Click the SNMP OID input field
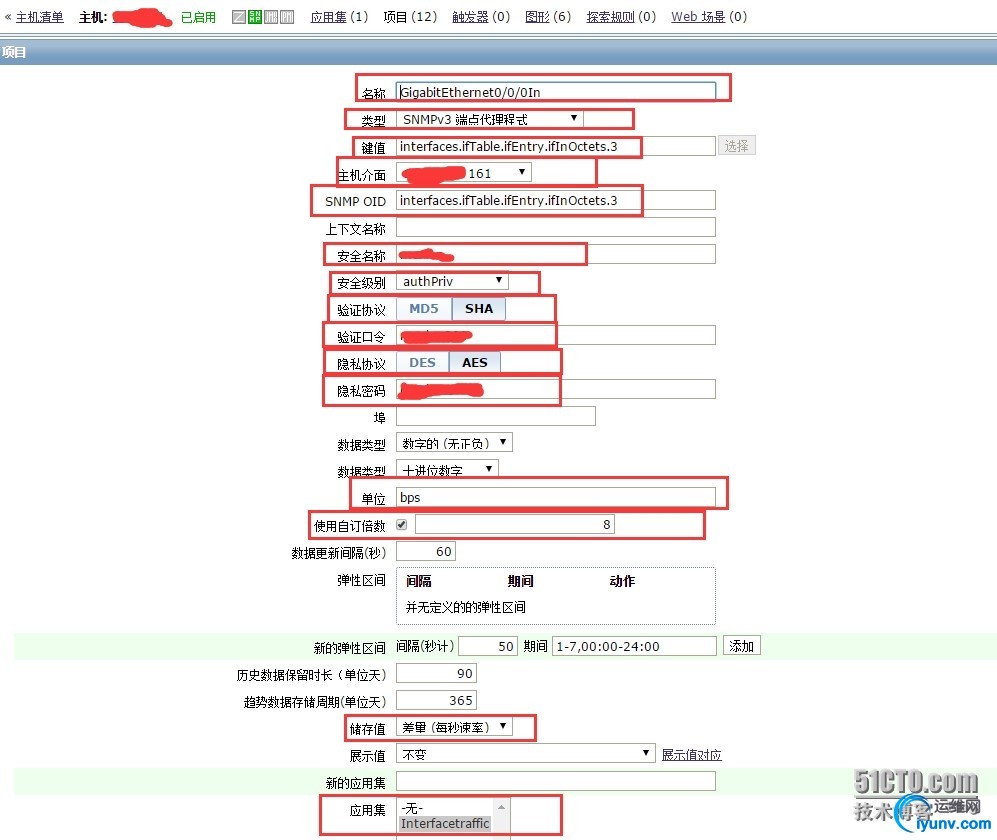The height and width of the screenshot is (840, 997). pos(556,200)
